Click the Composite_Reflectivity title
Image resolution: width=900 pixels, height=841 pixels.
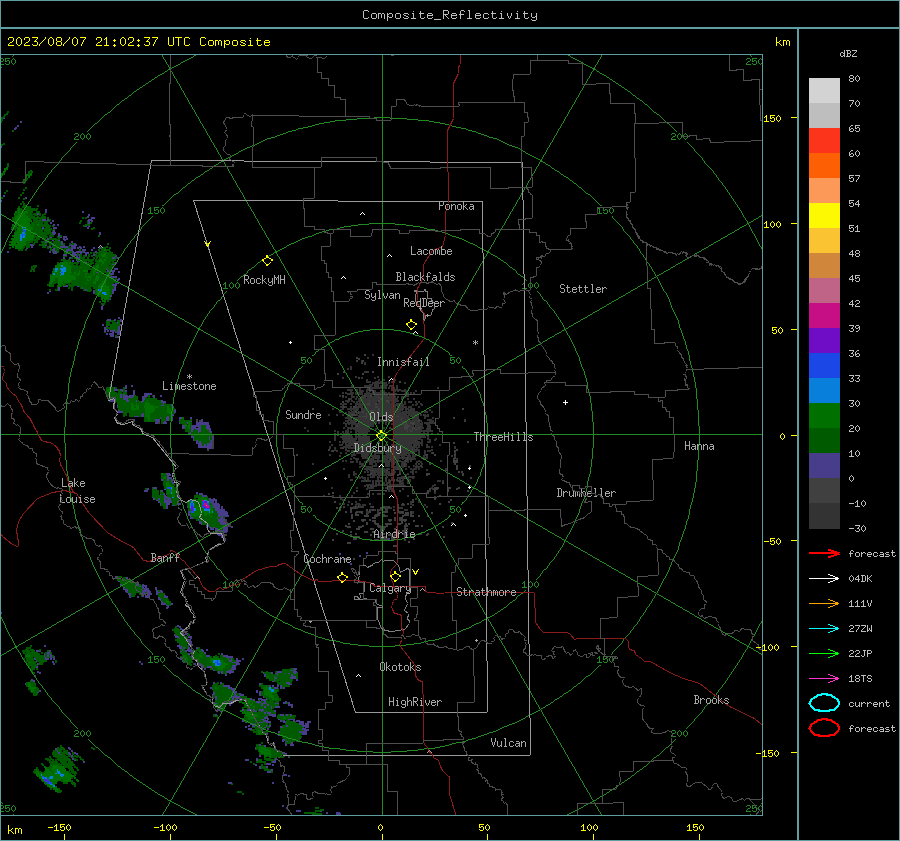(450, 15)
